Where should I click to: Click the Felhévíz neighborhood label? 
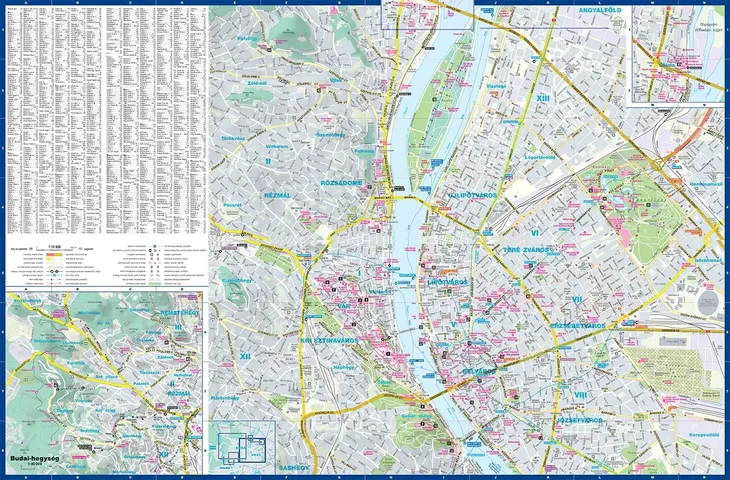tap(365, 151)
